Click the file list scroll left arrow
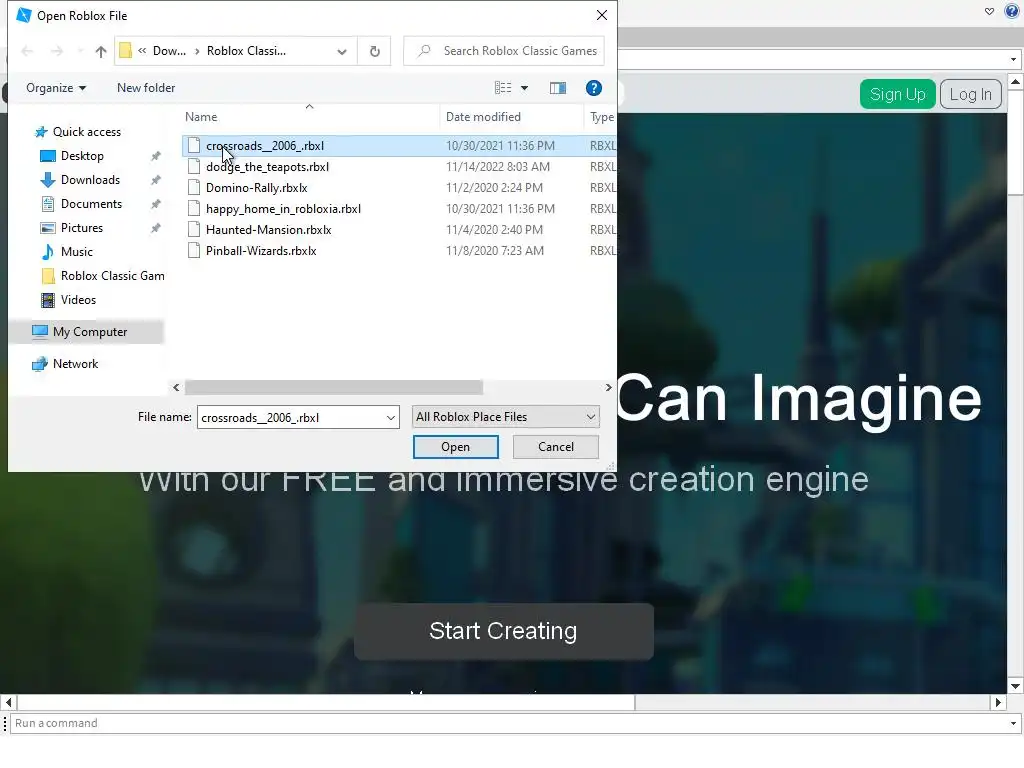The height and width of the screenshot is (768, 1024). [x=176, y=387]
